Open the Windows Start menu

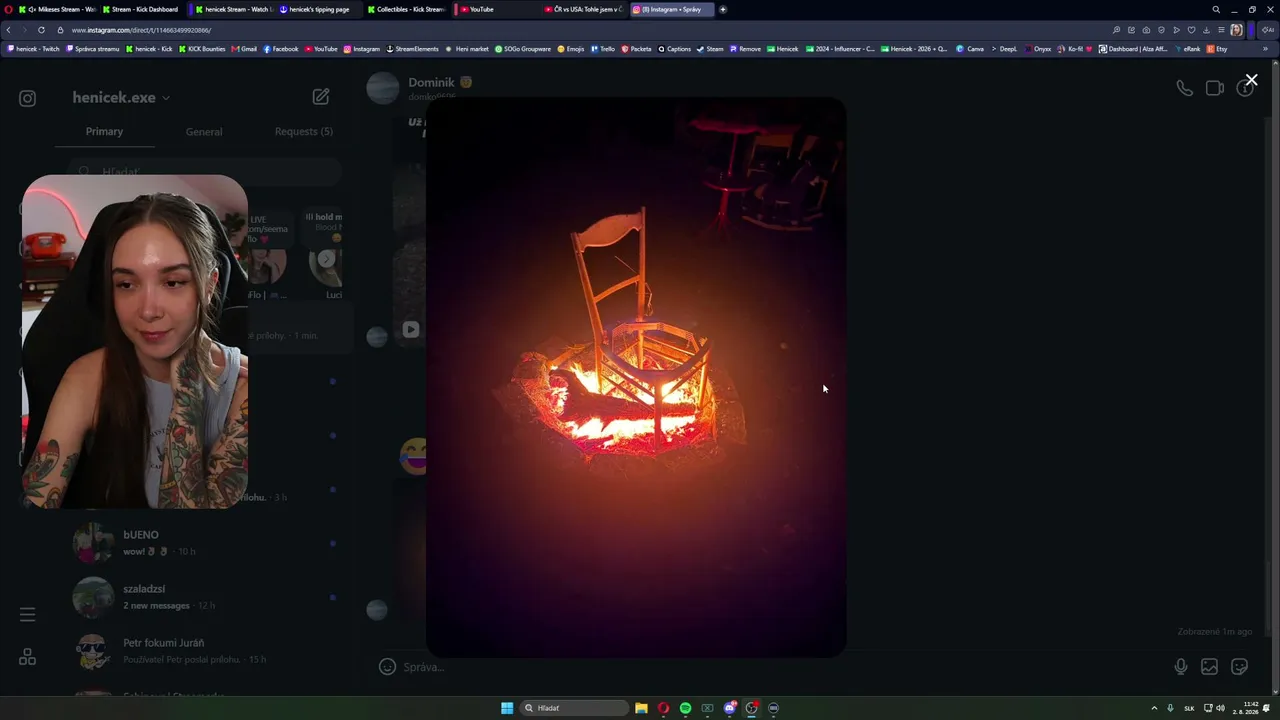pos(507,708)
